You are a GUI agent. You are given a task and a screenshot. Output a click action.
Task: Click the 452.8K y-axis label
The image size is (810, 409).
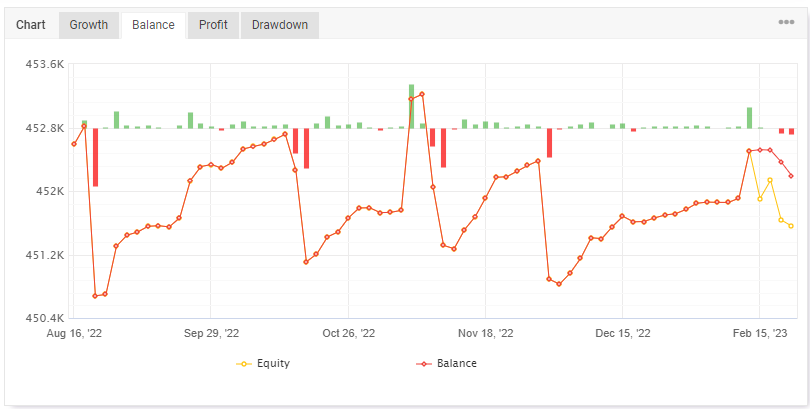coord(45,128)
